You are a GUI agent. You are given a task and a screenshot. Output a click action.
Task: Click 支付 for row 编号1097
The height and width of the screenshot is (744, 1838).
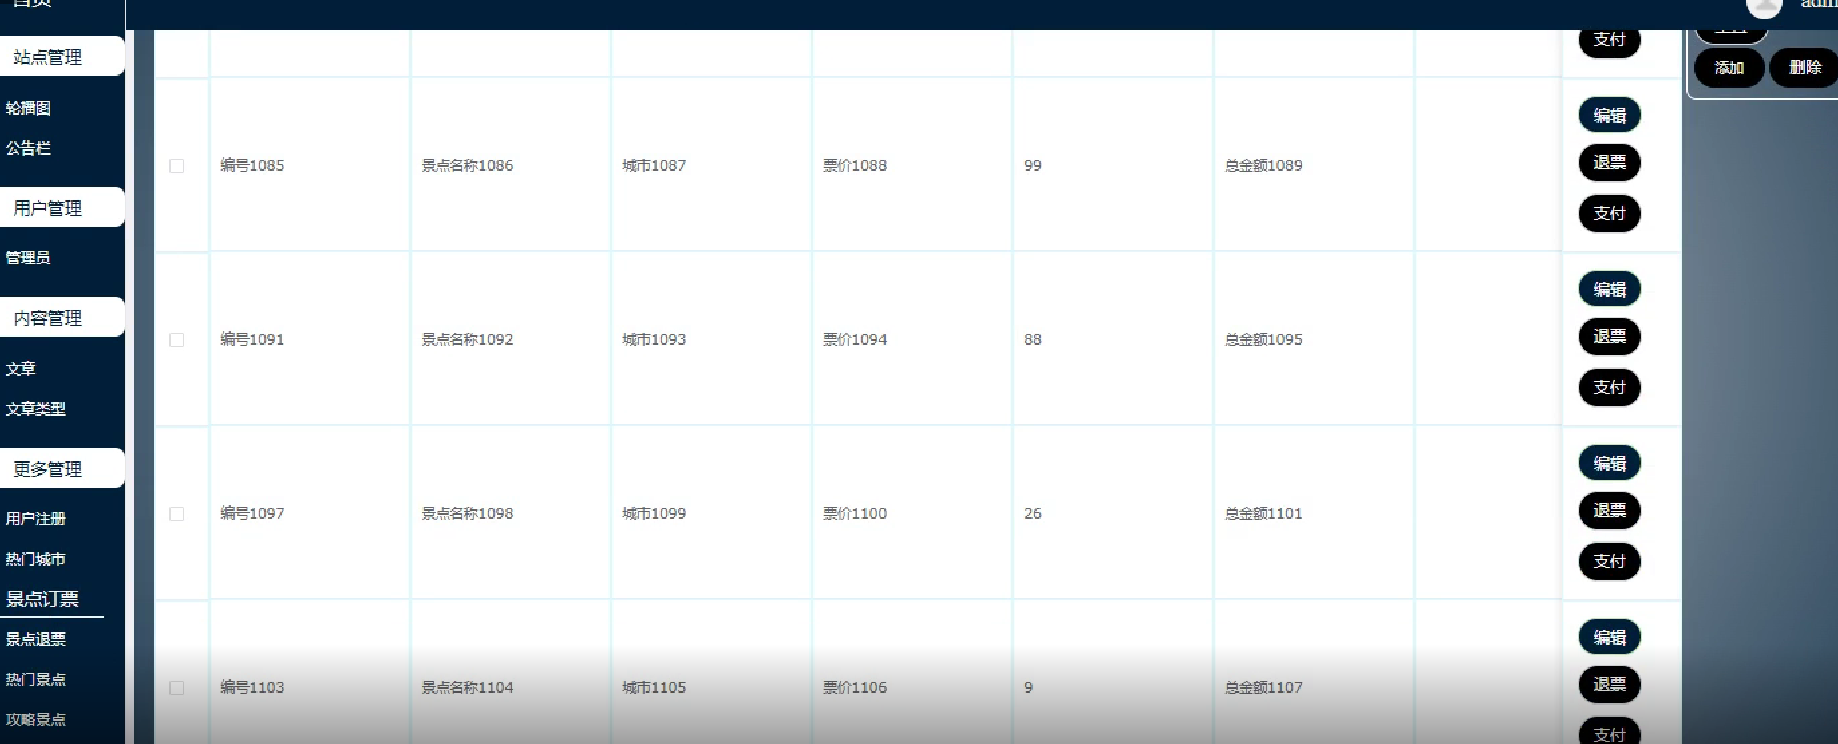(1610, 561)
